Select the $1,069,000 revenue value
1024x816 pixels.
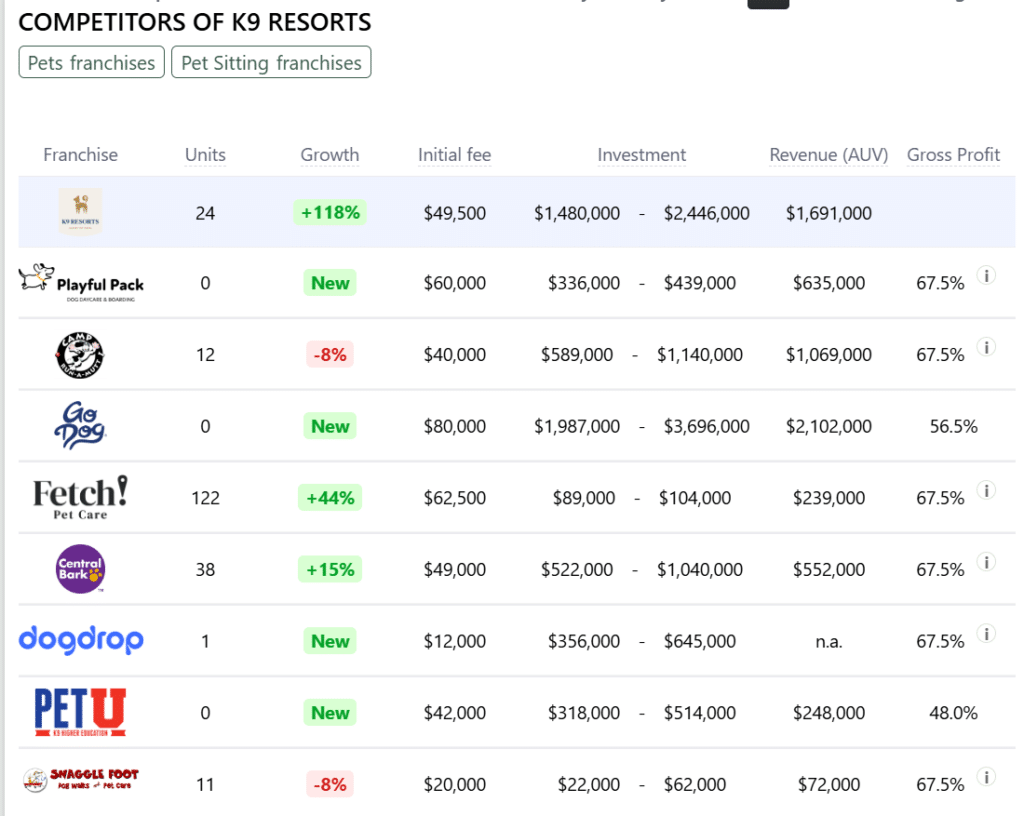829,354
